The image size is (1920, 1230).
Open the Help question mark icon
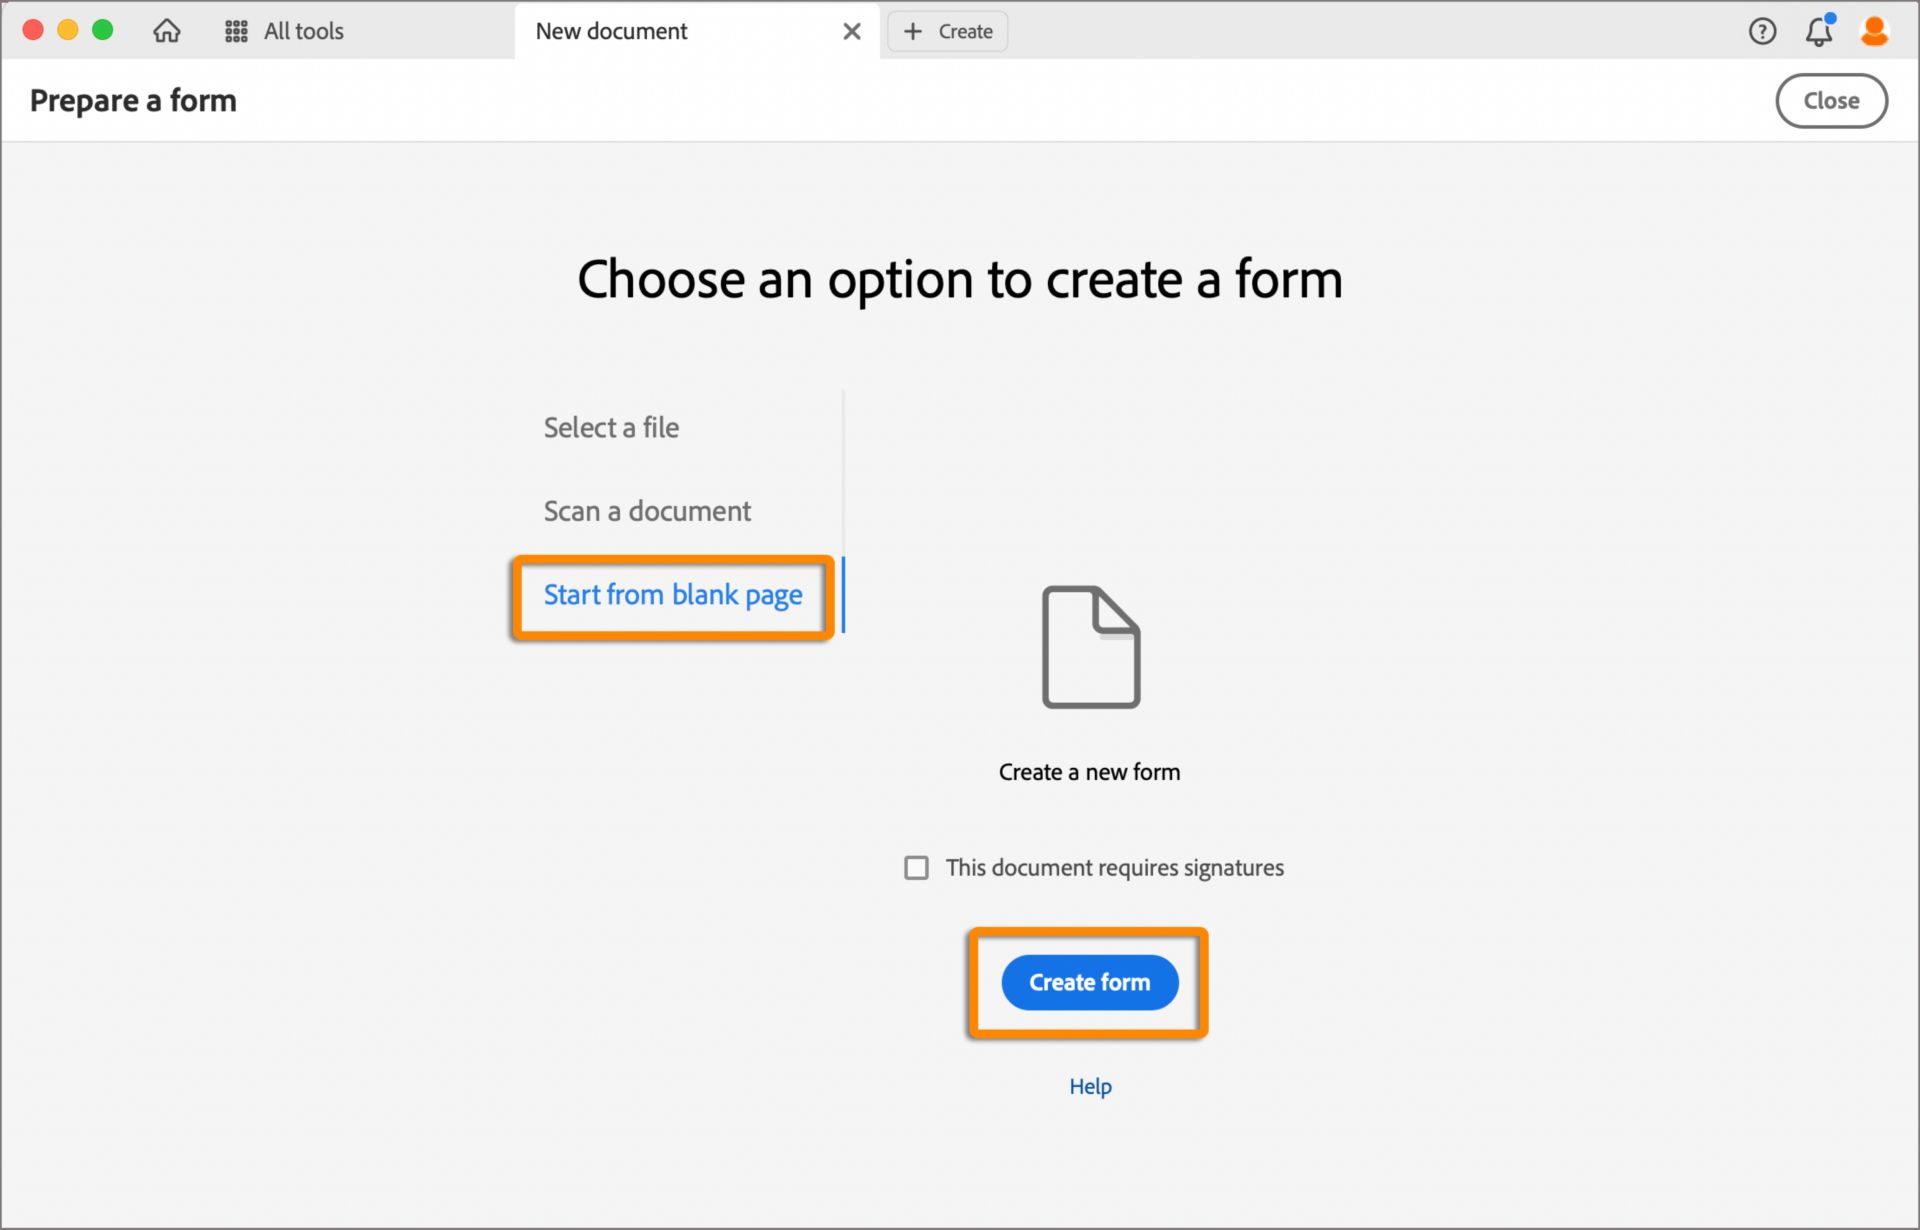pos(1762,32)
